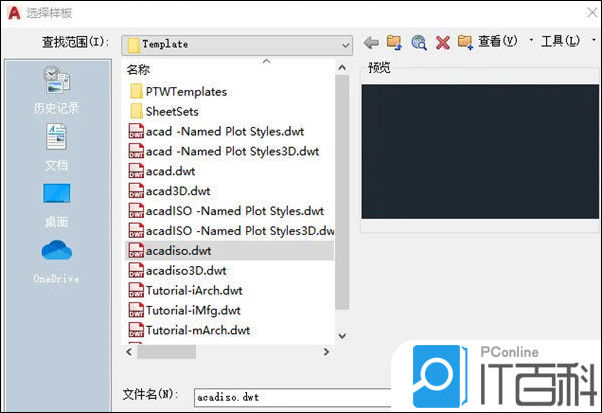Create new folder icon in toolbar
The width and height of the screenshot is (602, 413).
tap(465, 42)
